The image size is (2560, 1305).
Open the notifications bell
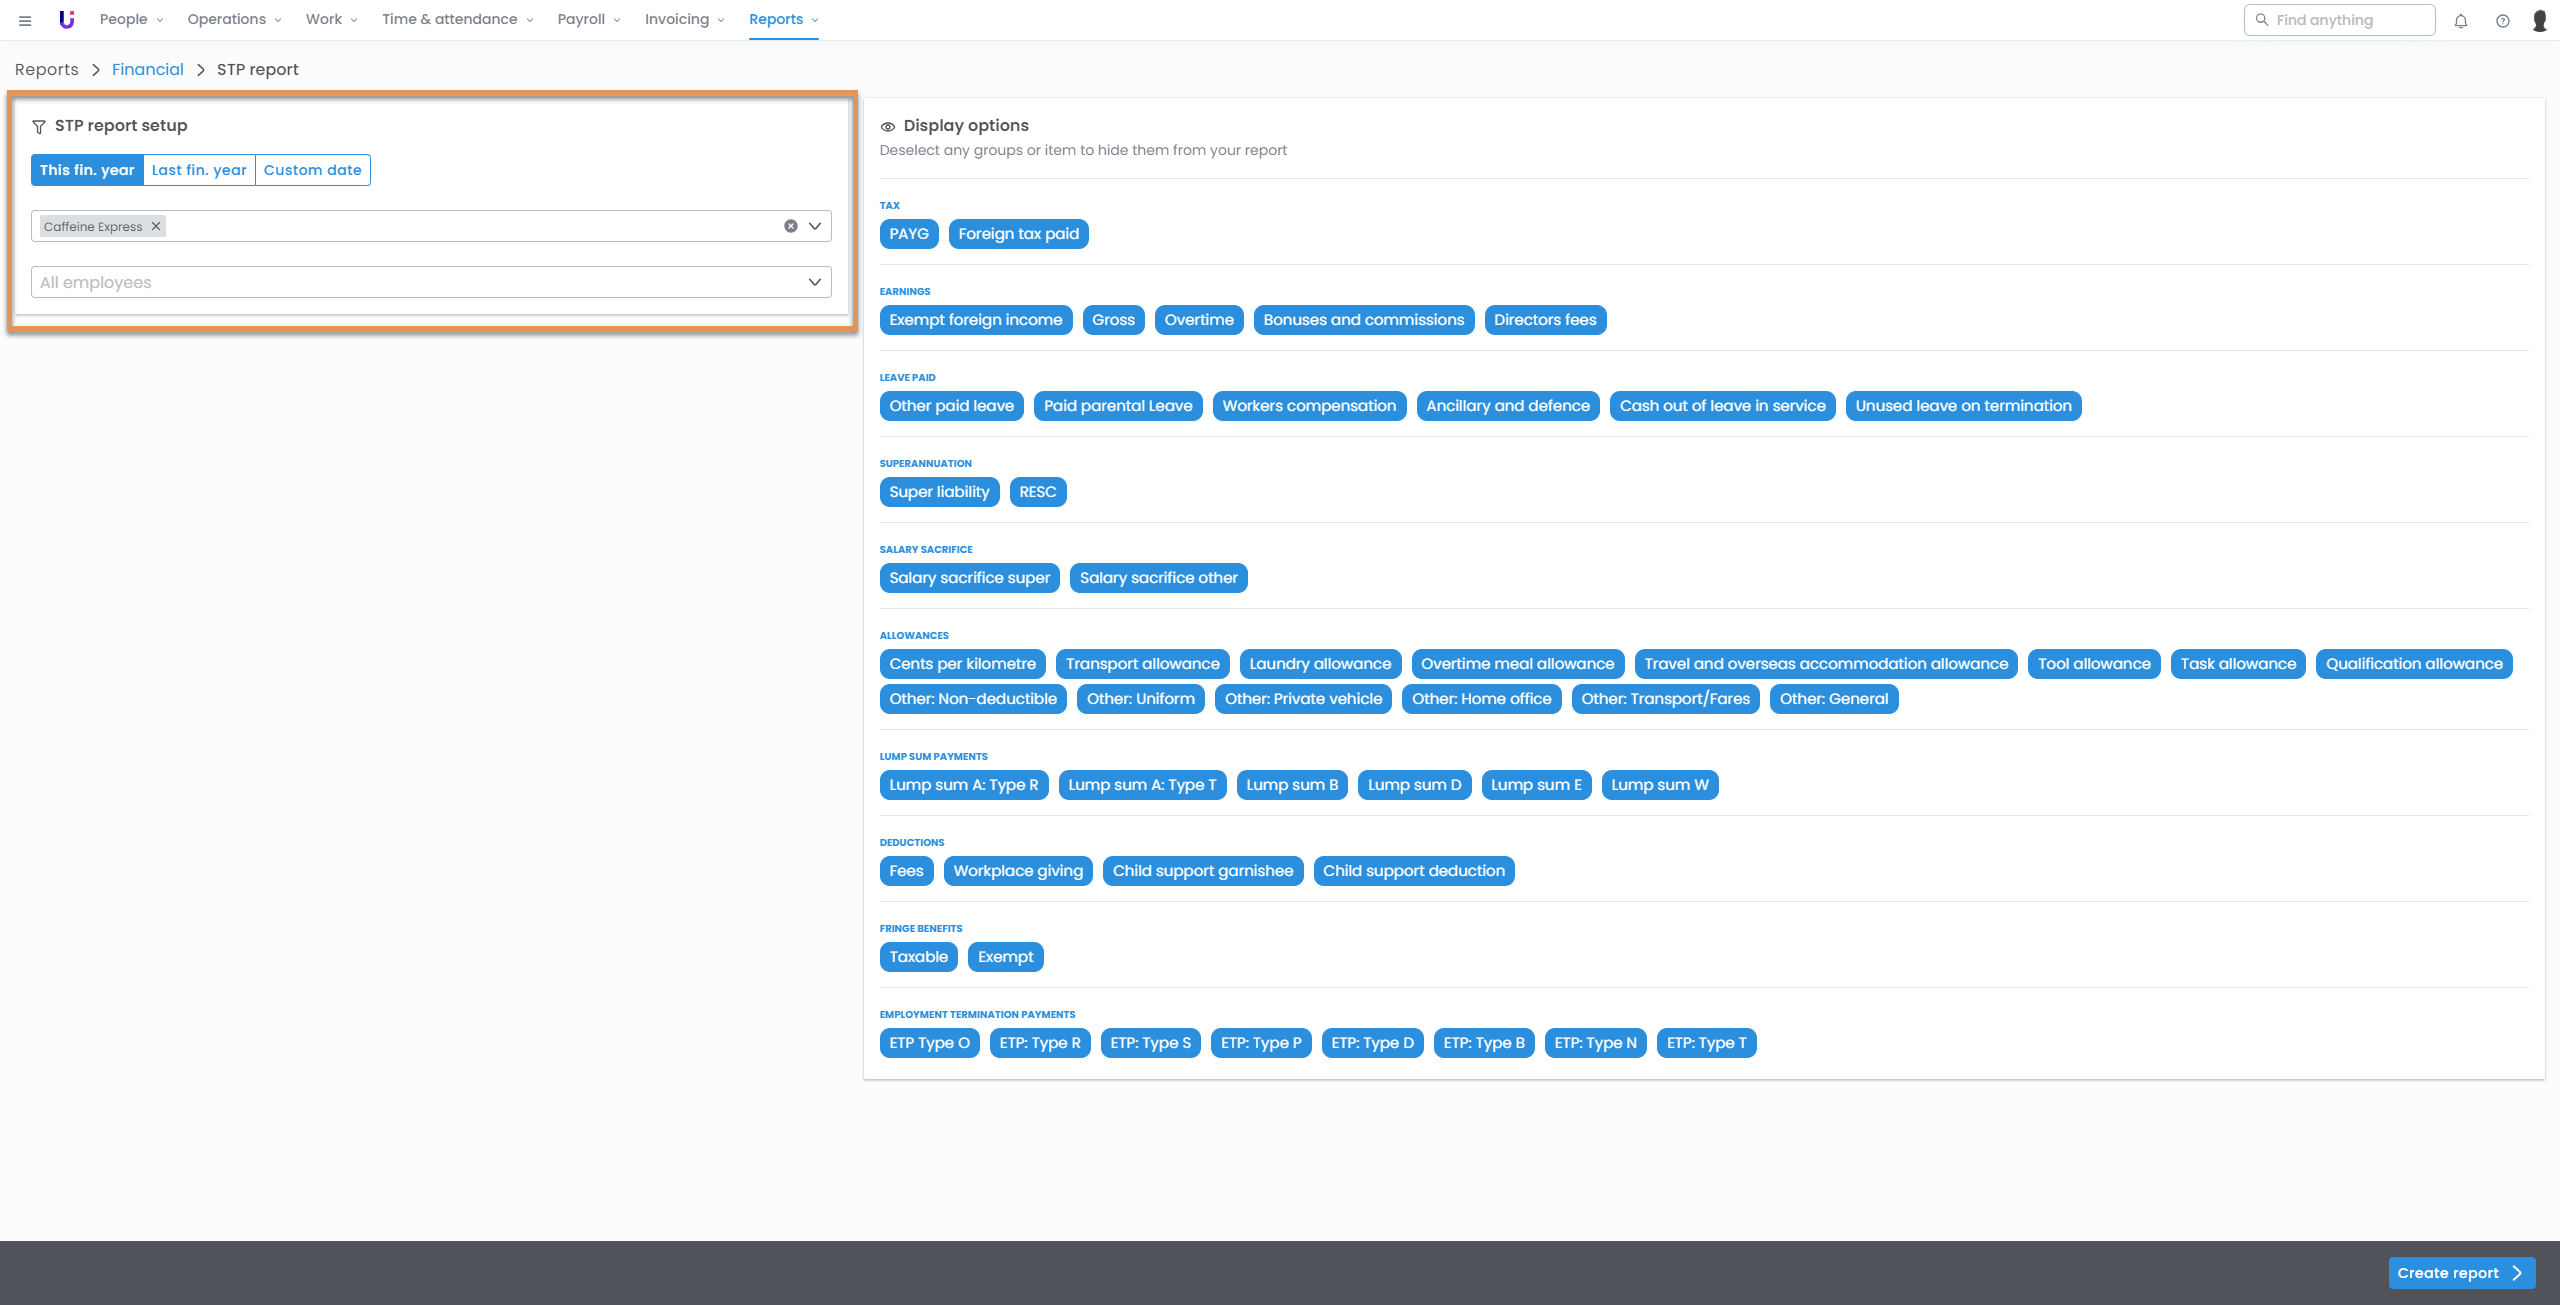[x=2461, y=21]
